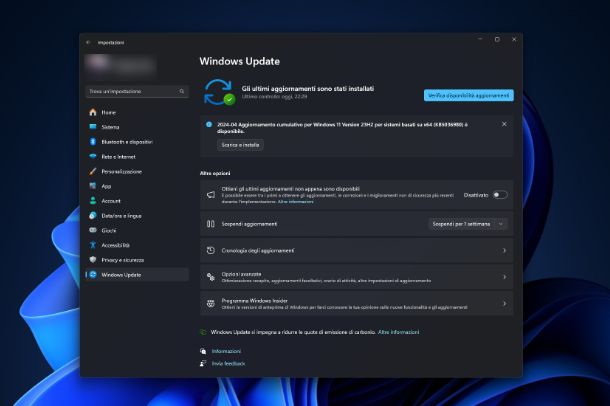The height and width of the screenshot is (406, 610).
Task: Select Privacy e sicurezza in sidebar
Action: pos(137,260)
